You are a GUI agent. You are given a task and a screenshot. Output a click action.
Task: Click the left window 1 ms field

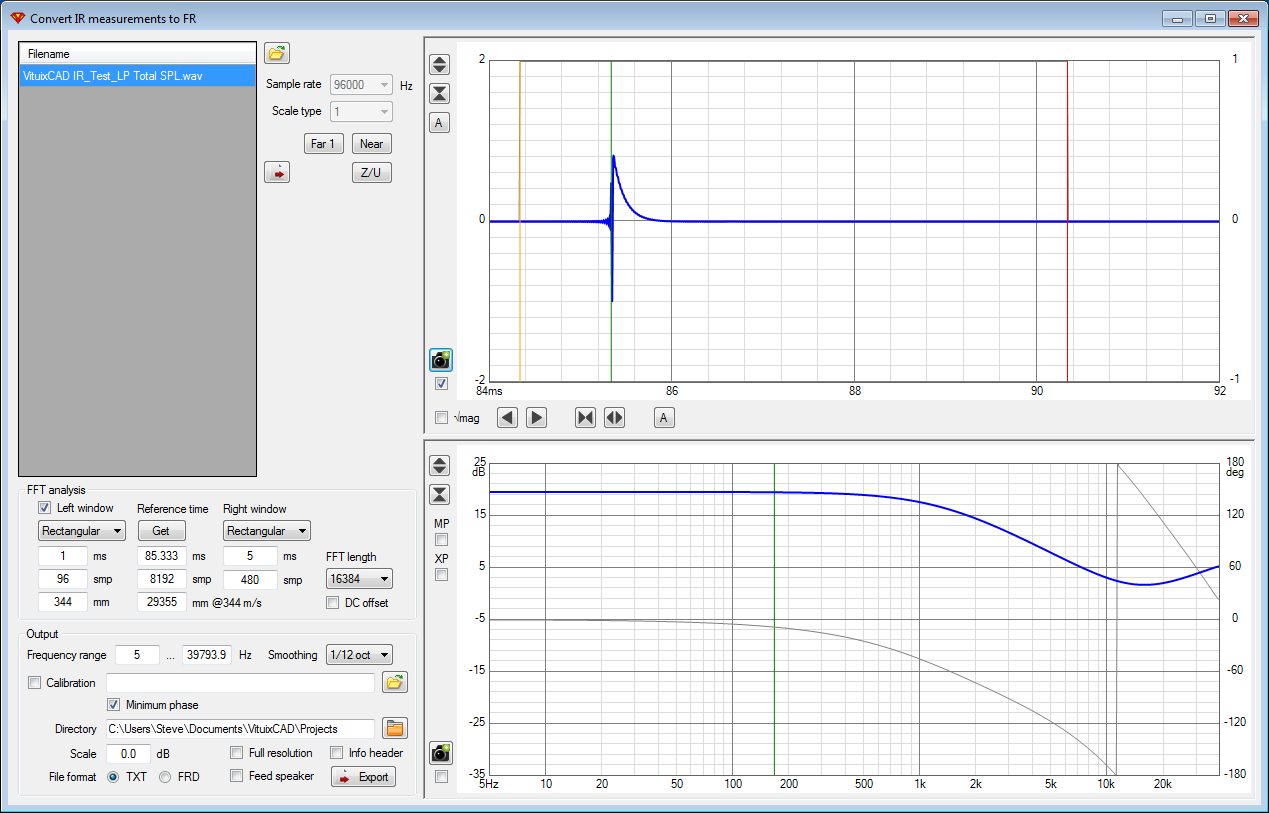tap(62, 555)
